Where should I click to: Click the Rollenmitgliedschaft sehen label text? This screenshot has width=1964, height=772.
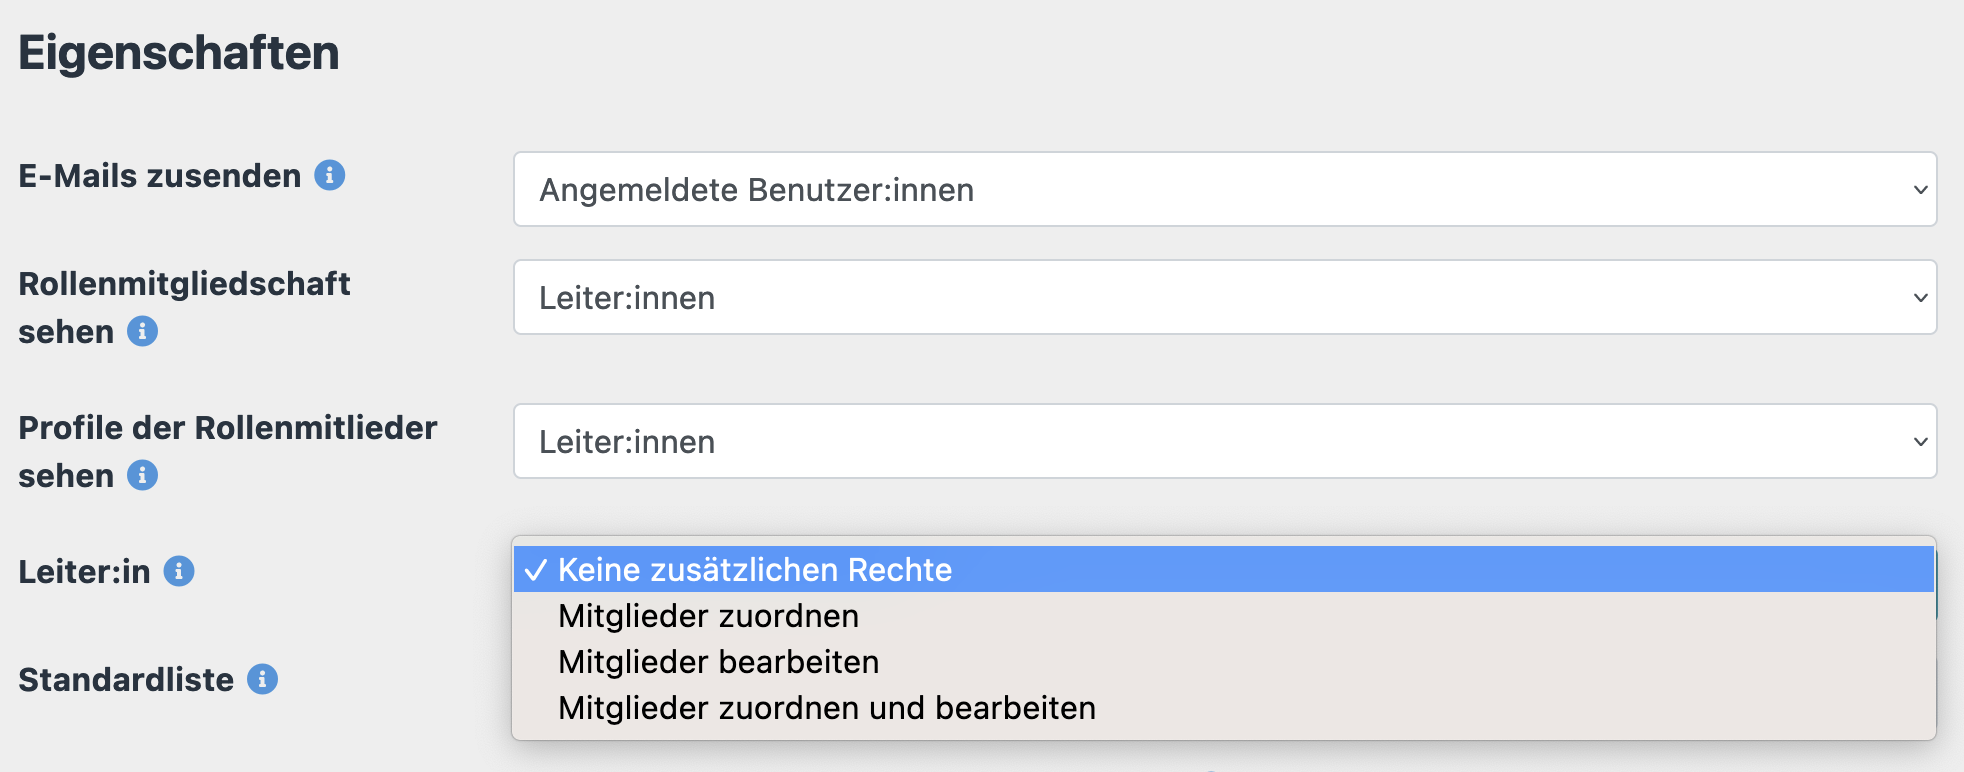(184, 284)
